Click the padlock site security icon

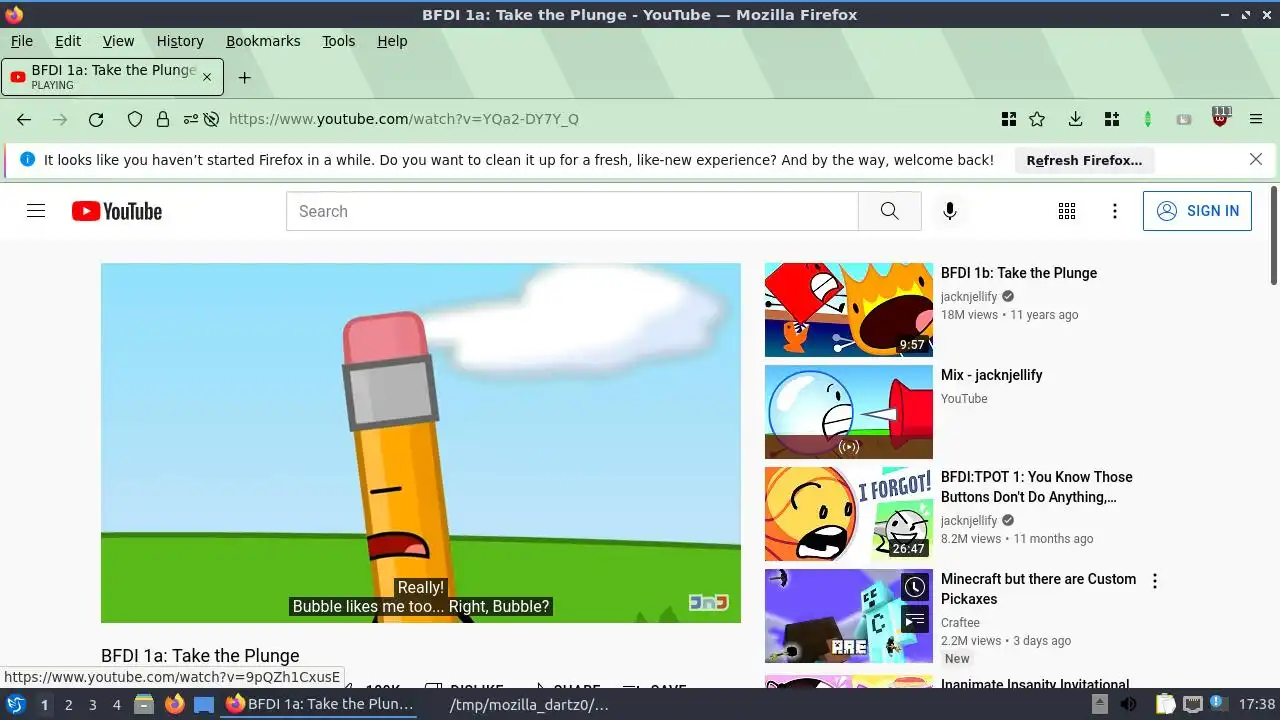162,119
